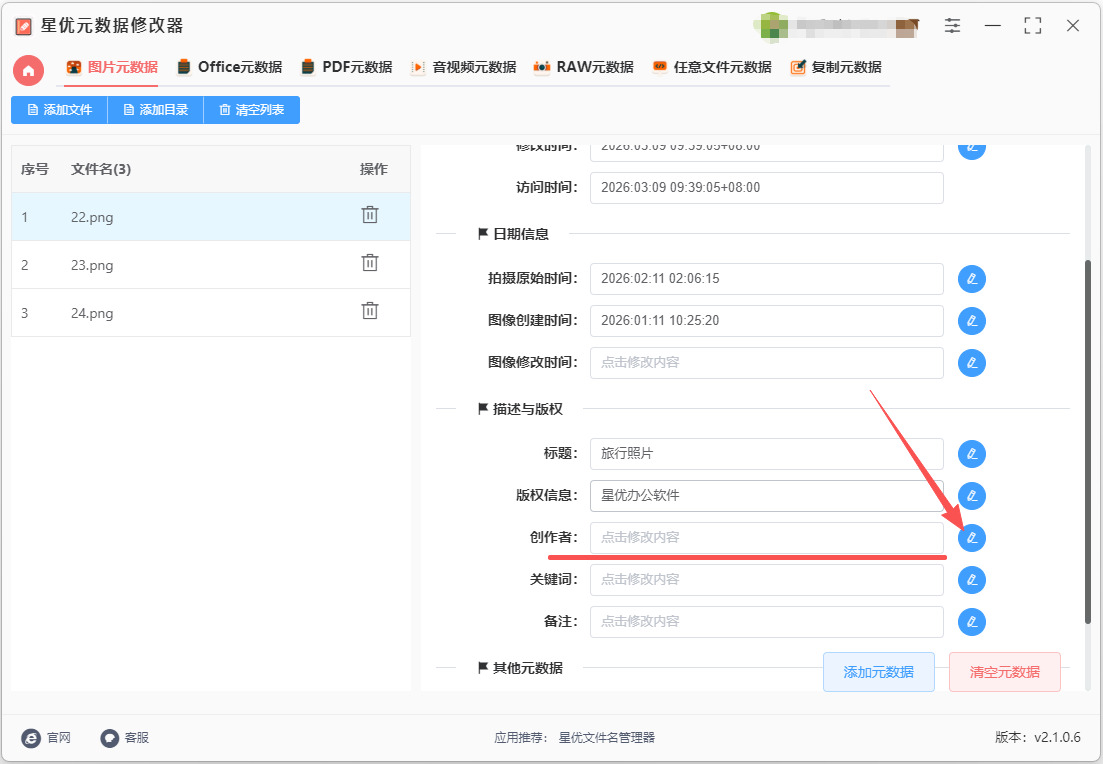Click the user avatar in title bar
This screenshot has height=764, width=1103.
click(772, 26)
